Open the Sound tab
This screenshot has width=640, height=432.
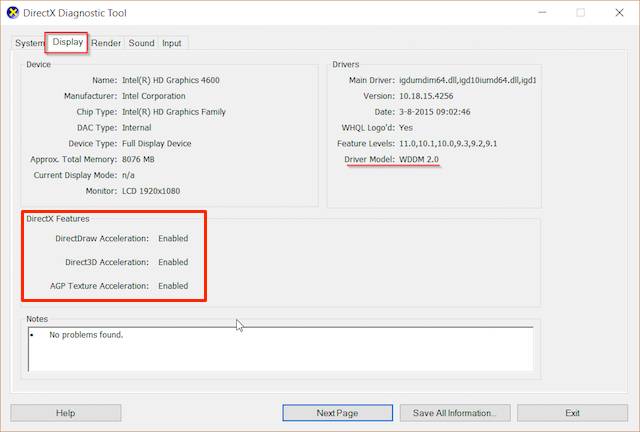[141, 43]
